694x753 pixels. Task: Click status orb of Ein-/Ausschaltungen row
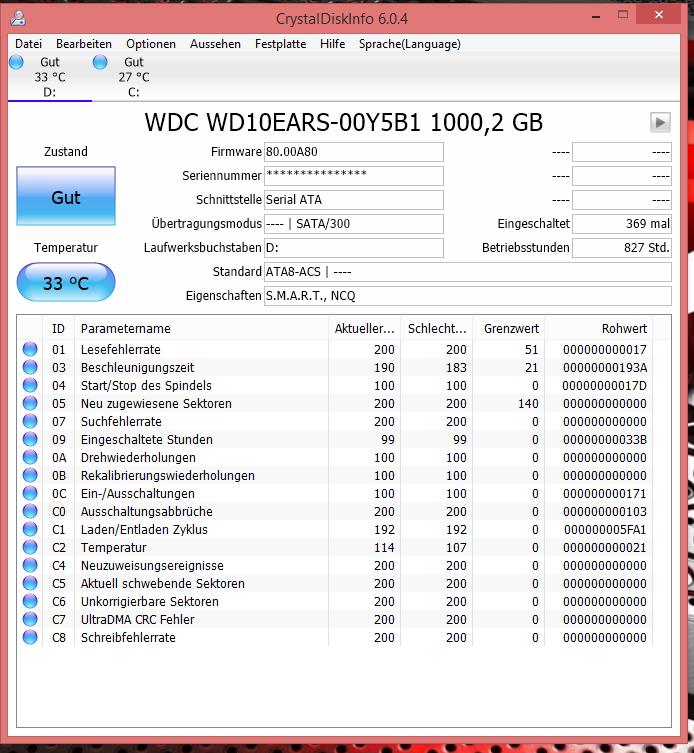[30, 493]
